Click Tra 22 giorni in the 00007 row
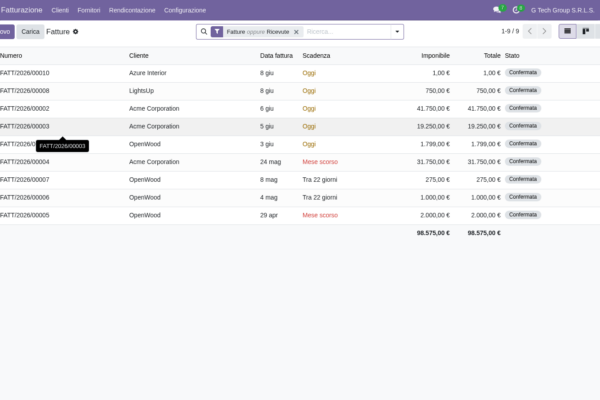 320,180
